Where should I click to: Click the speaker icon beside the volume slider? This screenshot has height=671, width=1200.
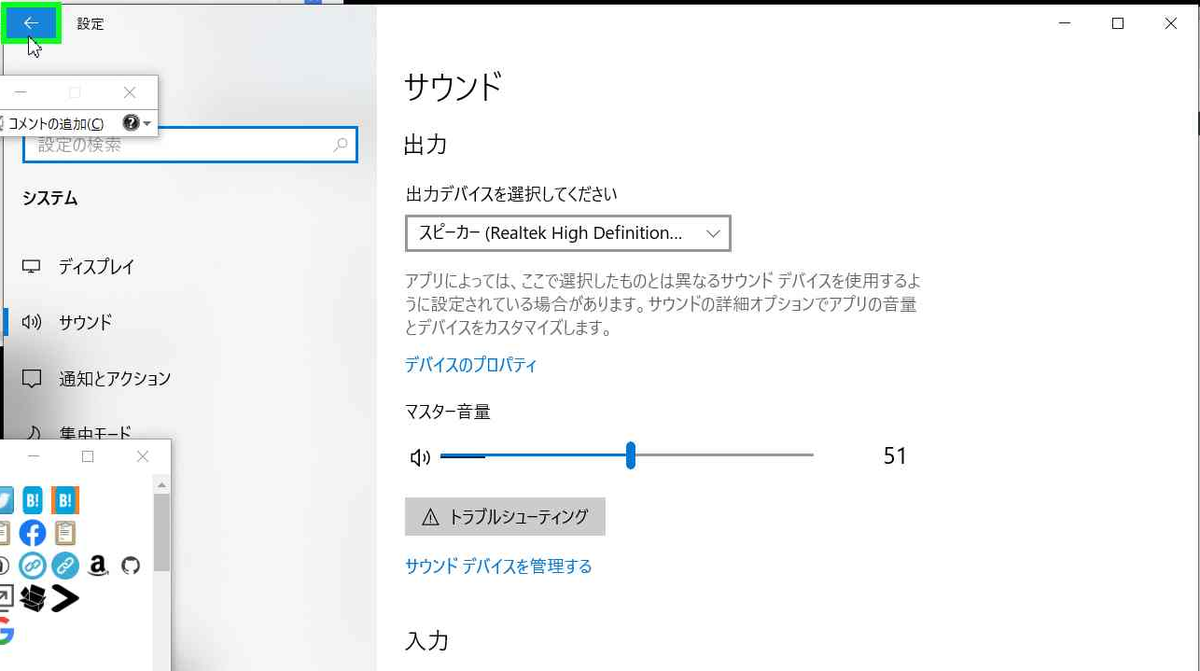click(x=420, y=457)
